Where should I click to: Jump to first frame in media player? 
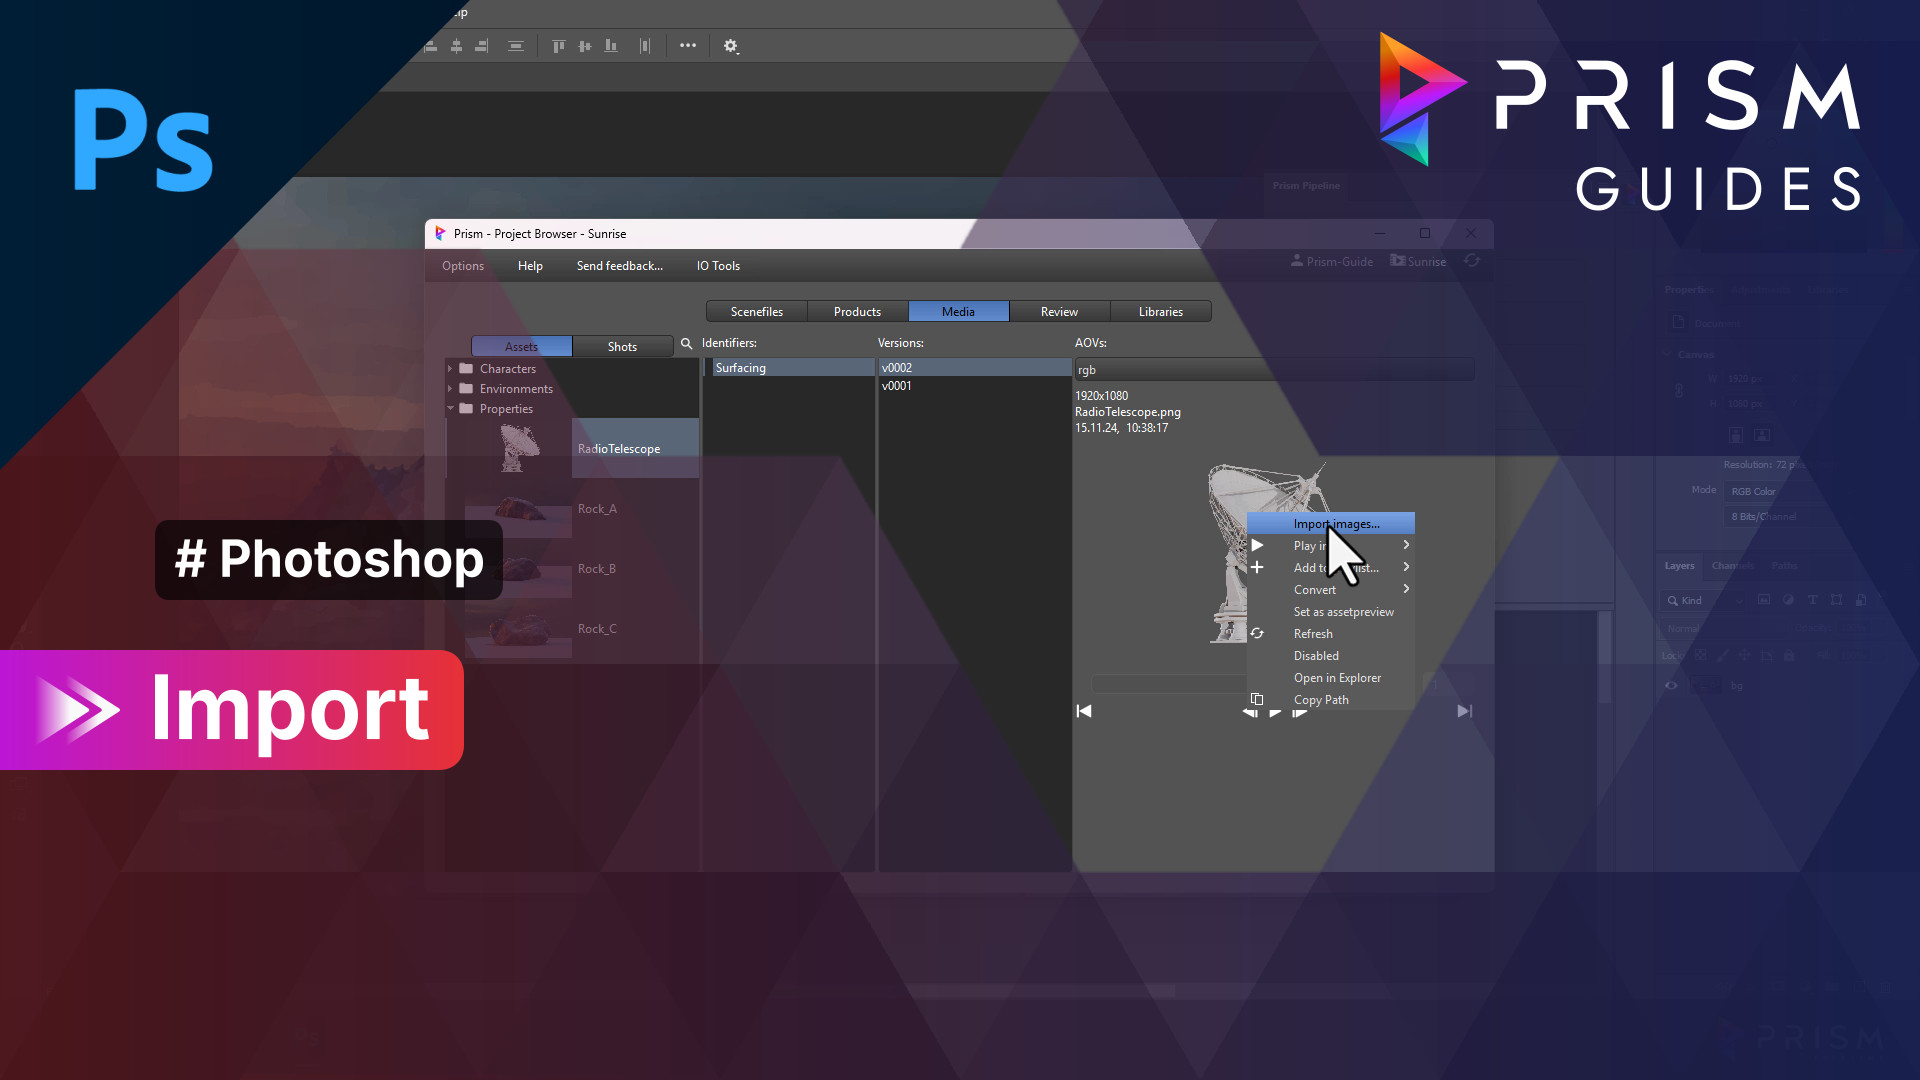[1084, 711]
